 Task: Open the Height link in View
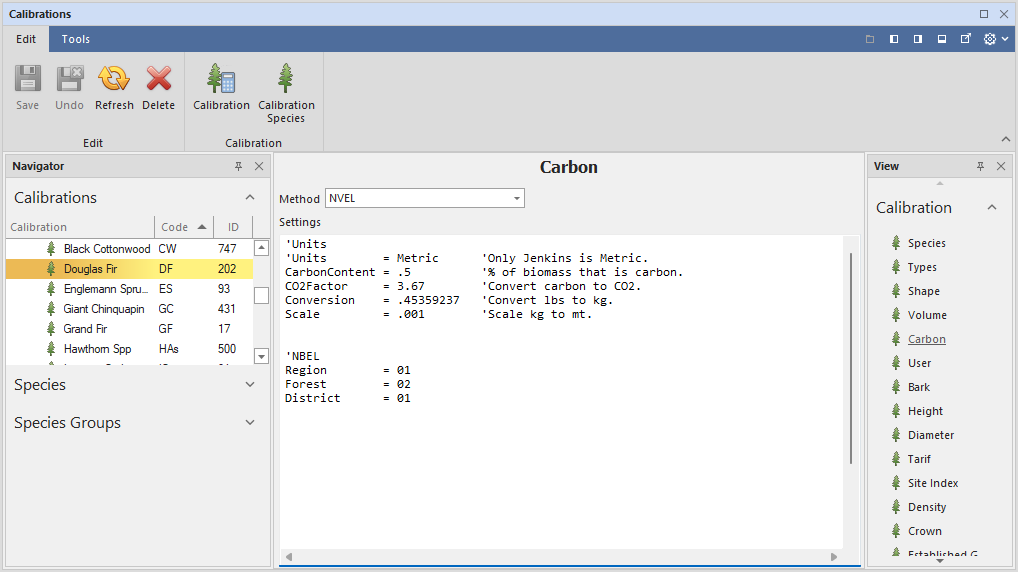click(925, 411)
